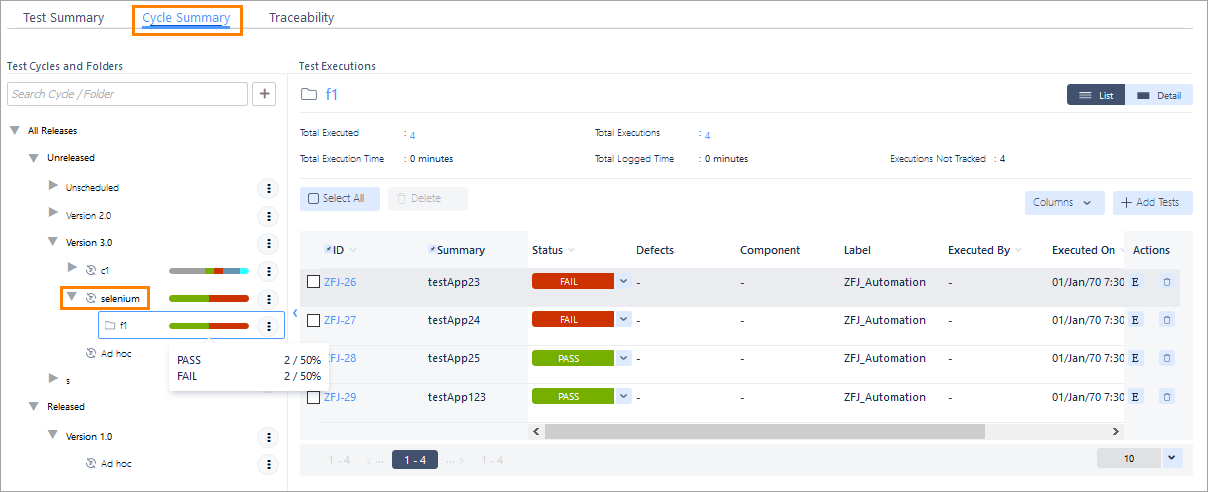The height and width of the screenshot is (492, 1208).
Task: Collapse the Unreleased tree node
Action: [x=34, y=158]
